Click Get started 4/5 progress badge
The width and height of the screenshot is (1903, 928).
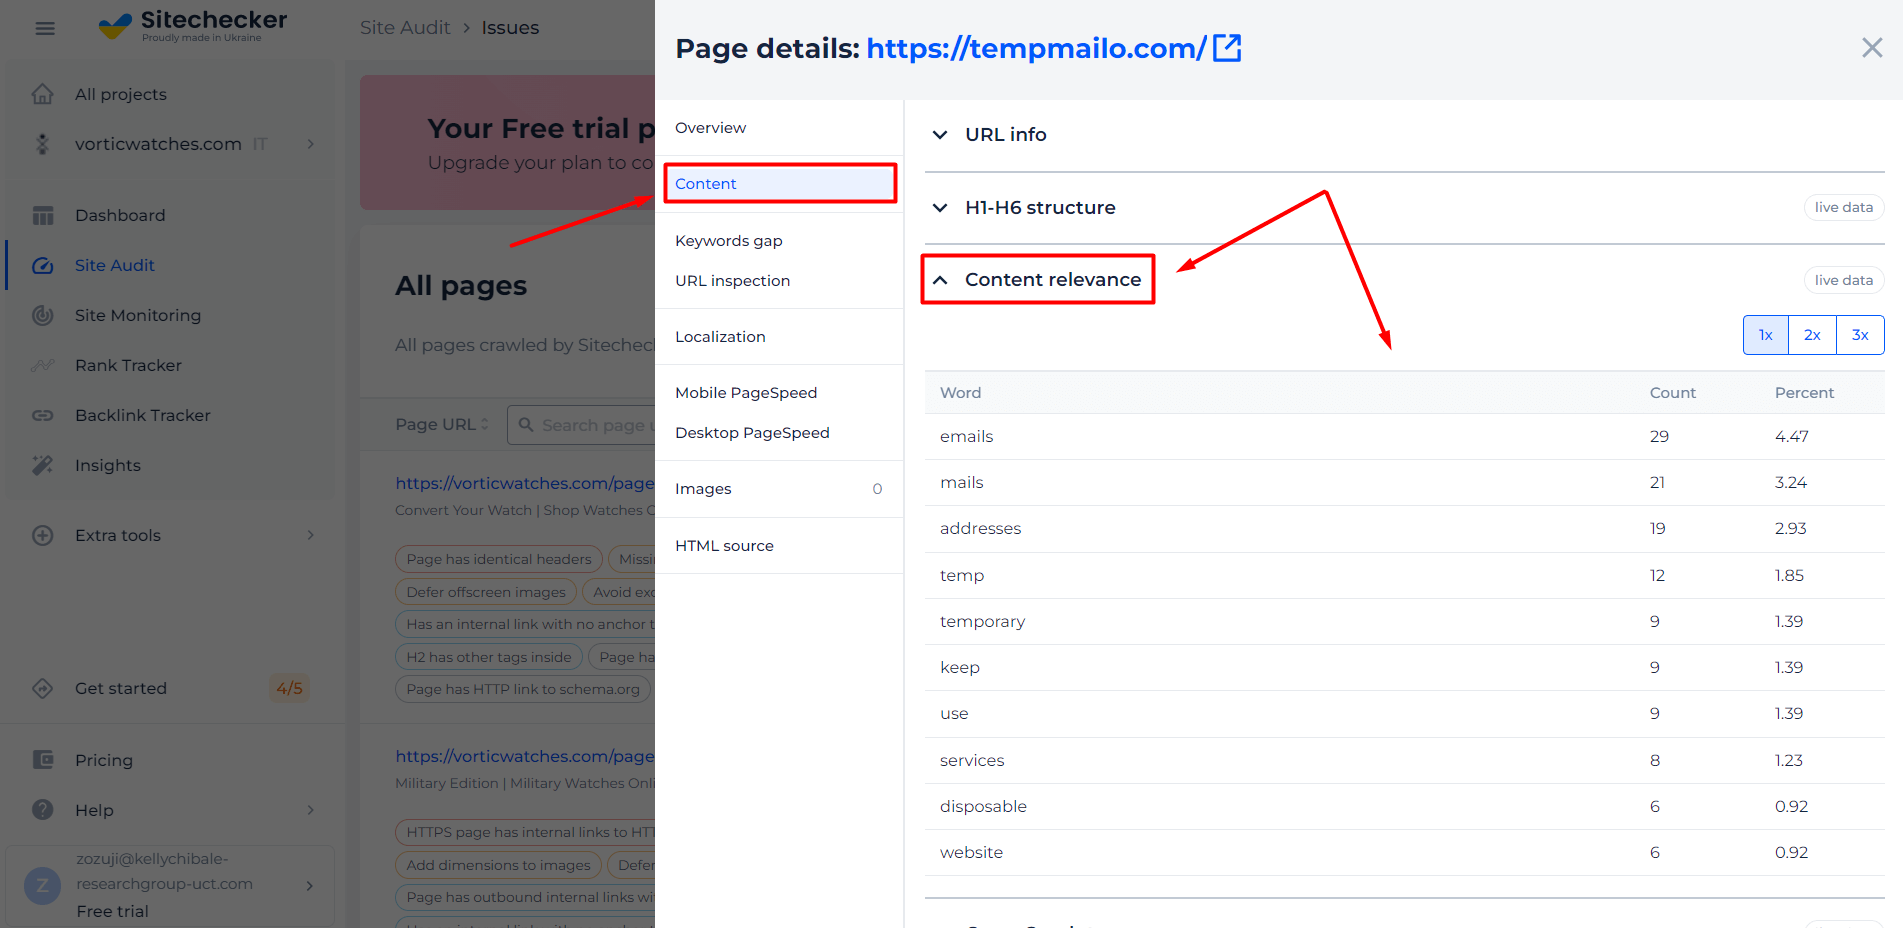pos(289,688)
